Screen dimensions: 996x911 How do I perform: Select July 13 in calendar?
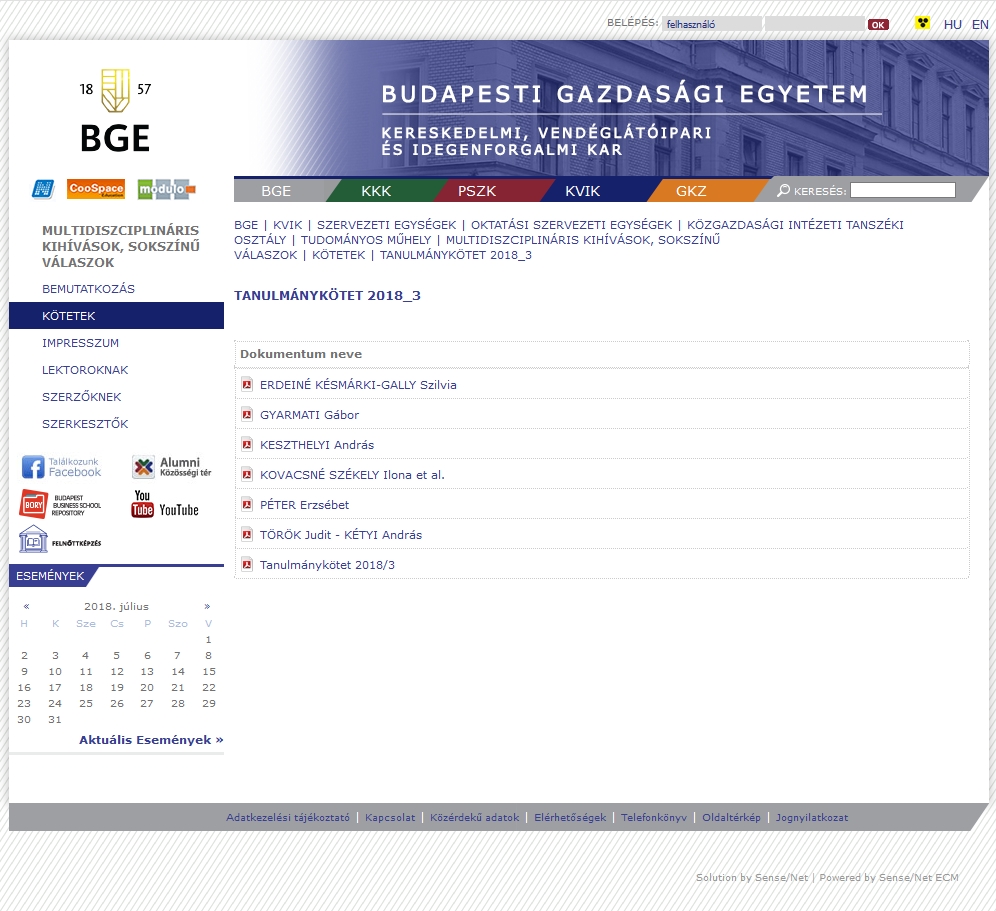click(x=147, y=671)
